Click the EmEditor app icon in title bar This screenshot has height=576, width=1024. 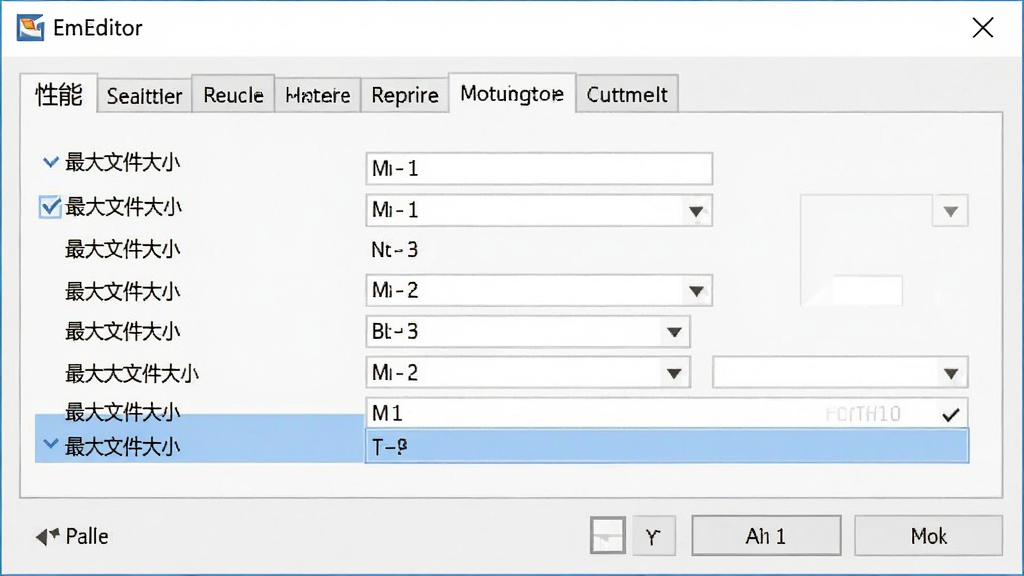(30, 28)
